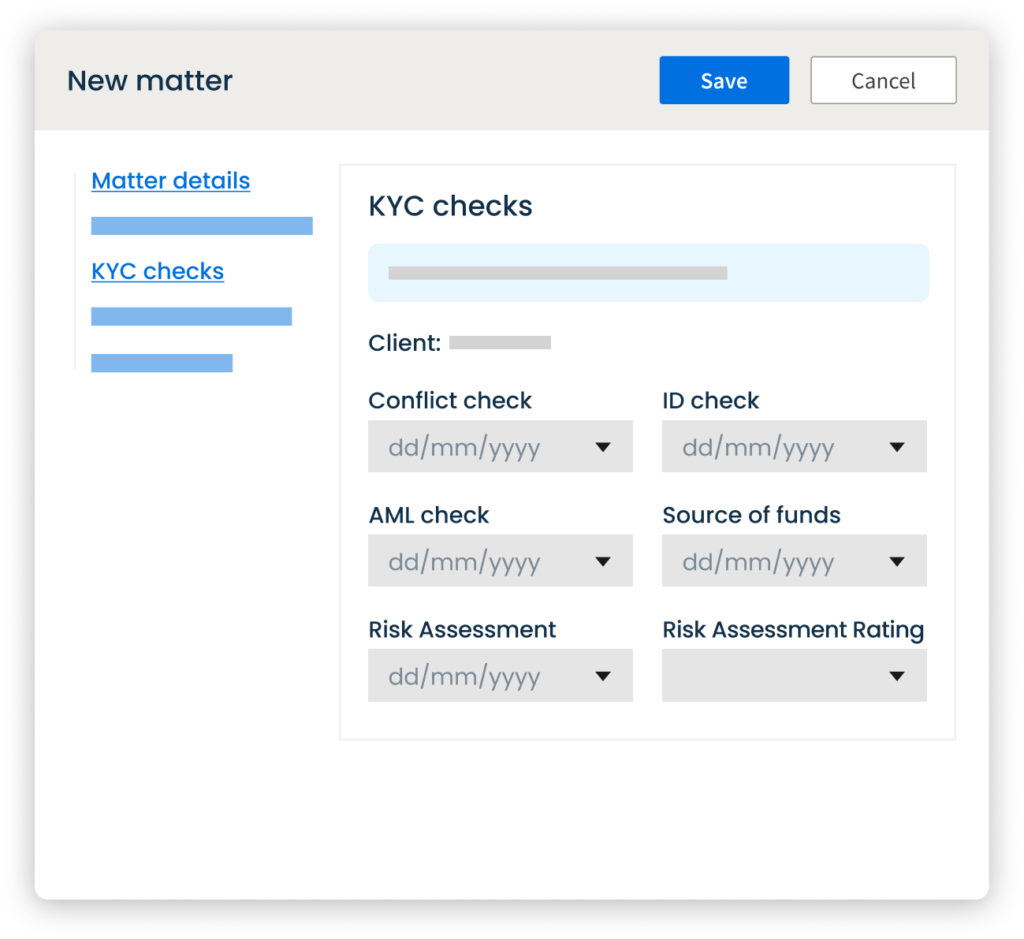Open the Risk Assessment Rating dropdown
1024x939 pixels.
(x=794, y=675)
